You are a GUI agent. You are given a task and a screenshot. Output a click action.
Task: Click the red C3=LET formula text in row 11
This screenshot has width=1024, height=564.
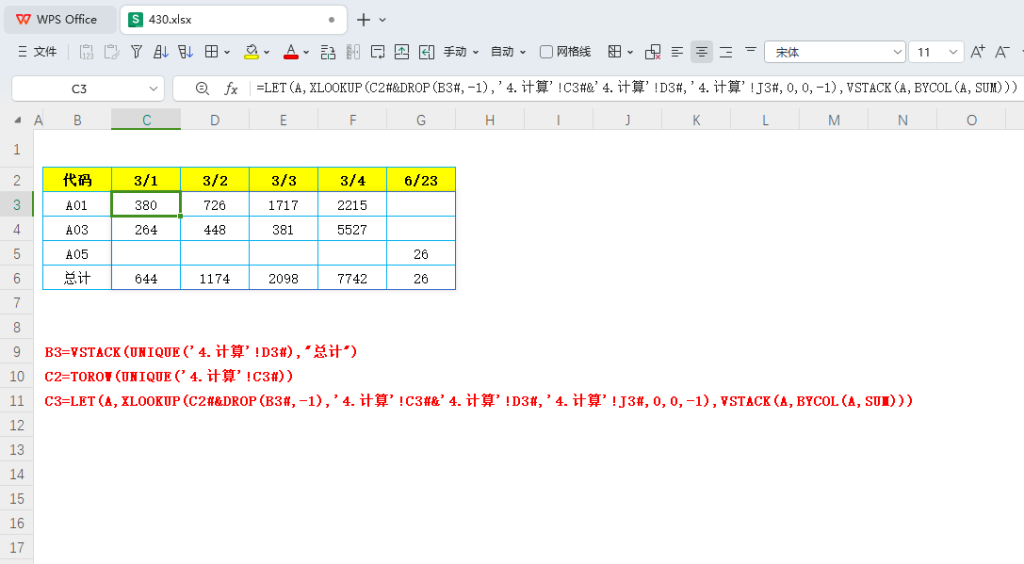point(479,401)
